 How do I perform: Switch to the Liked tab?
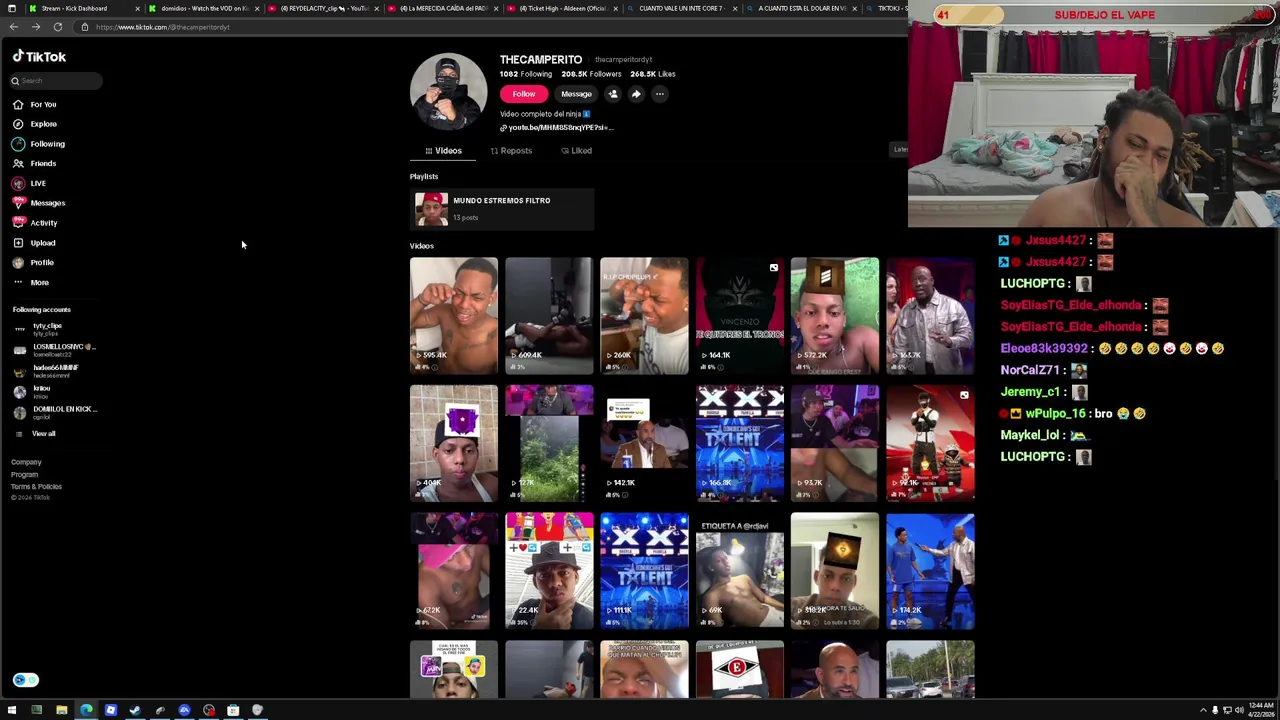(x=576, y=151)
